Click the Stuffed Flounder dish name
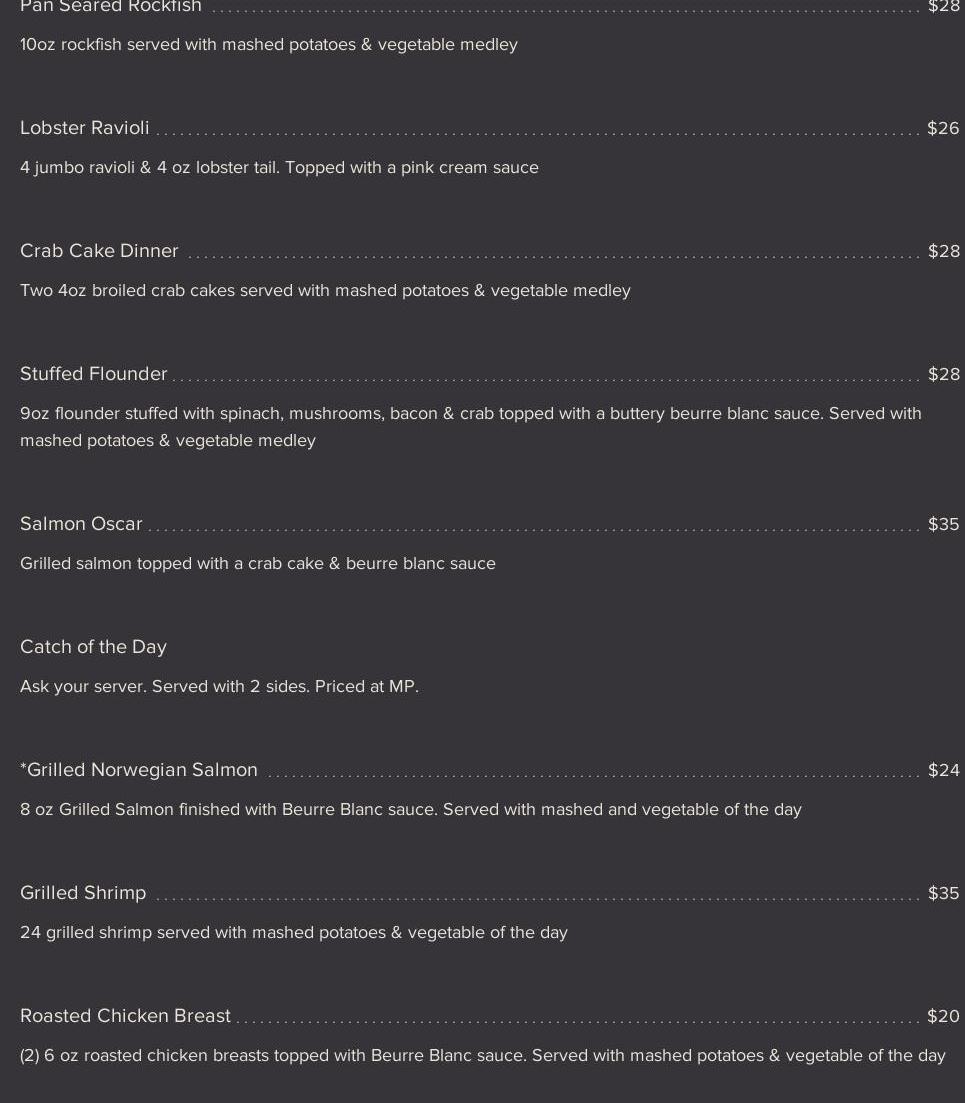The height and width of the screenshot is (1103, 965). tap(94, 374)
